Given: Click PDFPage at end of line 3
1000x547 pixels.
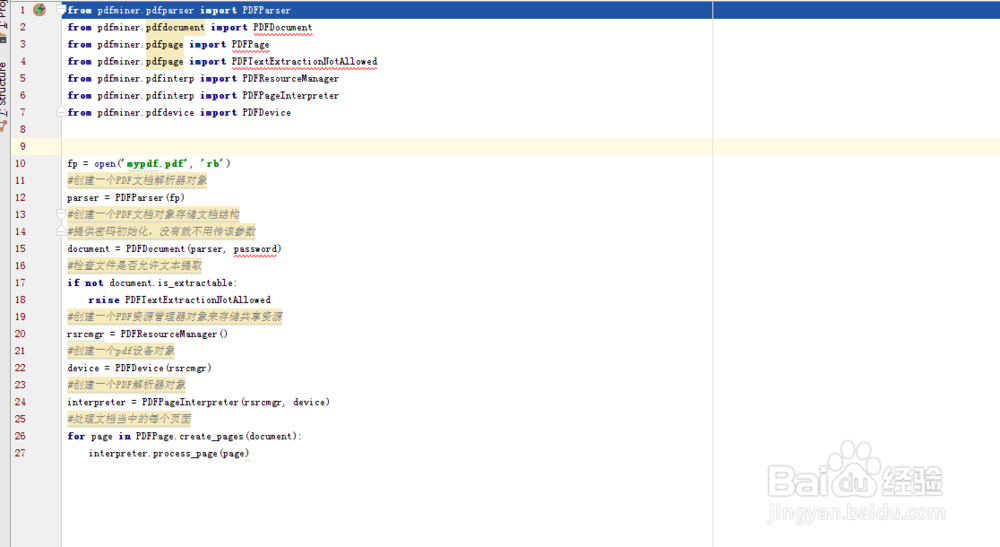Looking at the screenshot, I should [250, 45].
